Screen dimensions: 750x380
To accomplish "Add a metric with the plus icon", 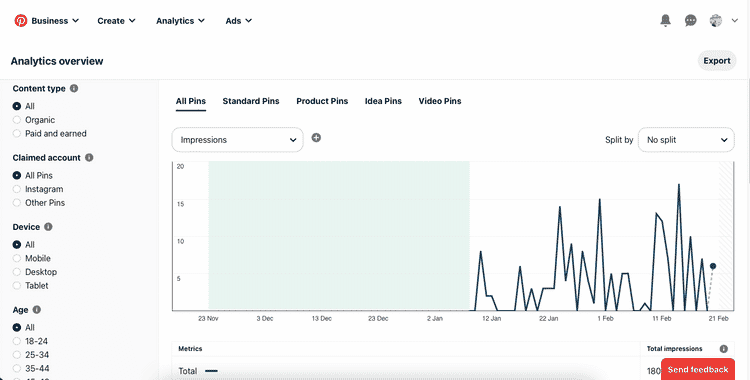I will pos(316,138).
